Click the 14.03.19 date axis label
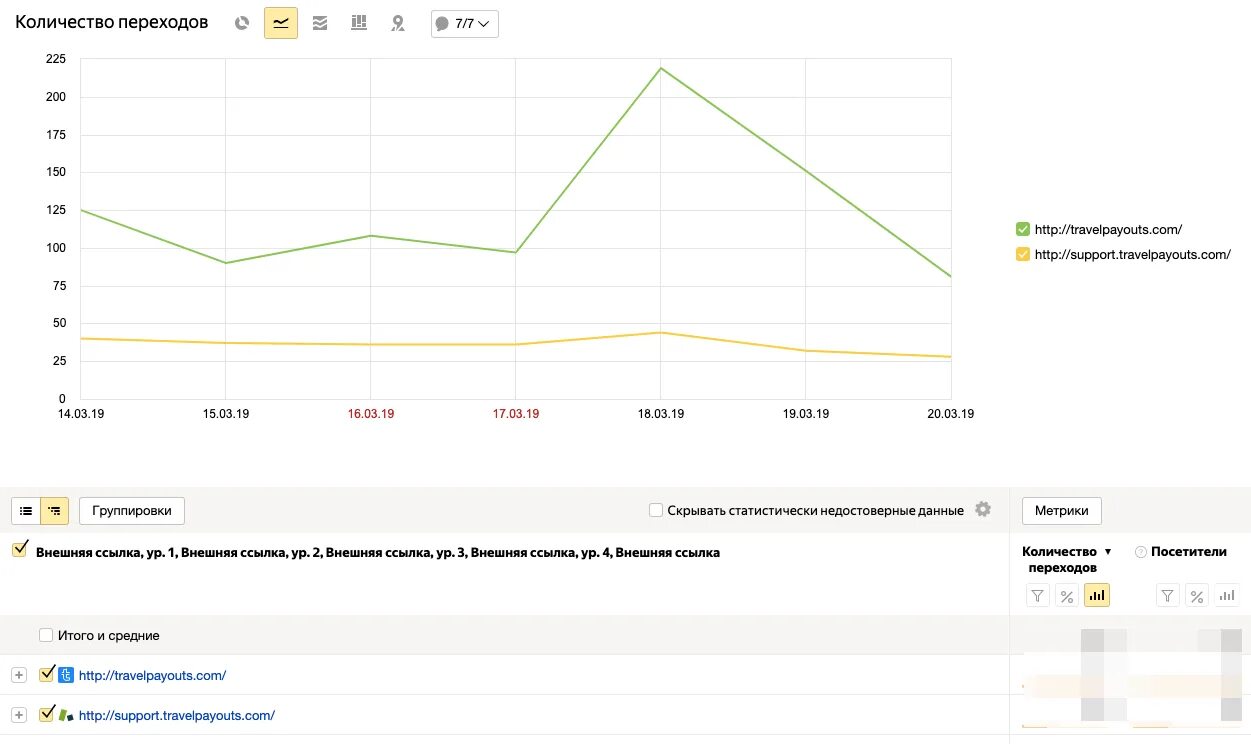 tap(80, 414)
